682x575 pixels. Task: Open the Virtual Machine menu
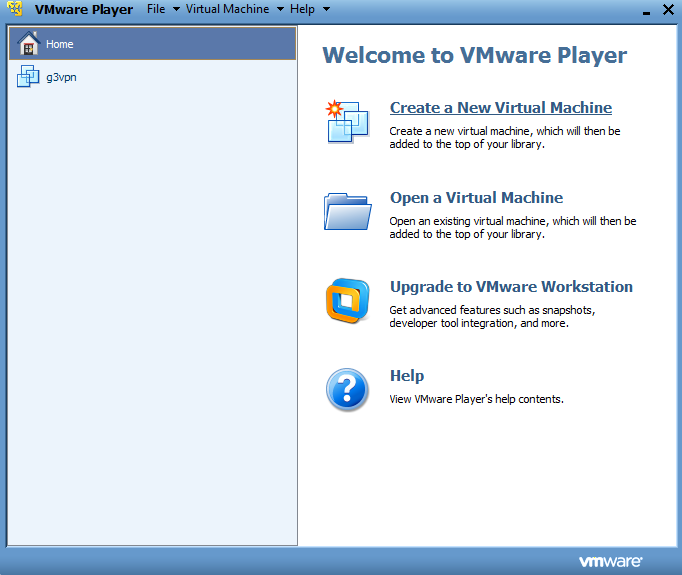[x=227, y=9]
